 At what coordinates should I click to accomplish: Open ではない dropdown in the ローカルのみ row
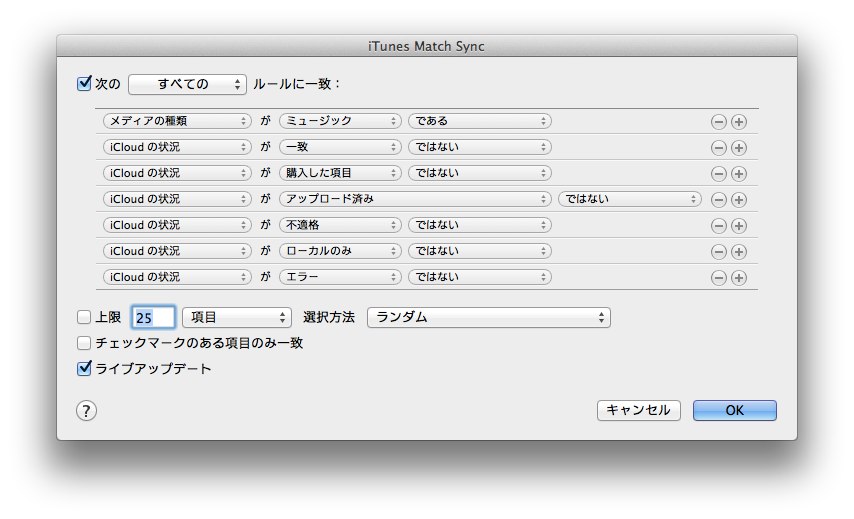(x=480, y=251)
